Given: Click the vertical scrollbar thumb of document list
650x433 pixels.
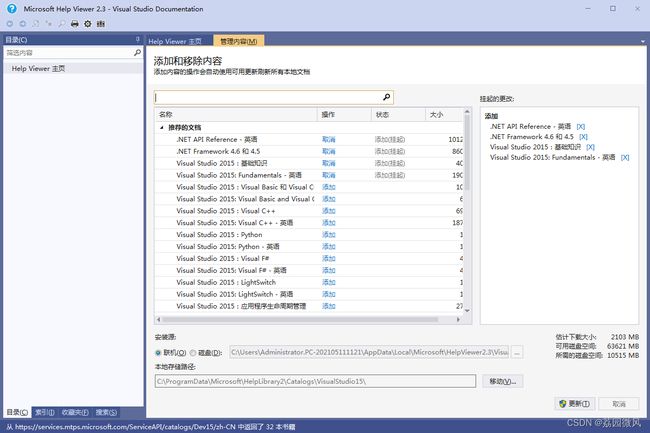Looking at the screenshot, I should click(467, 152).
